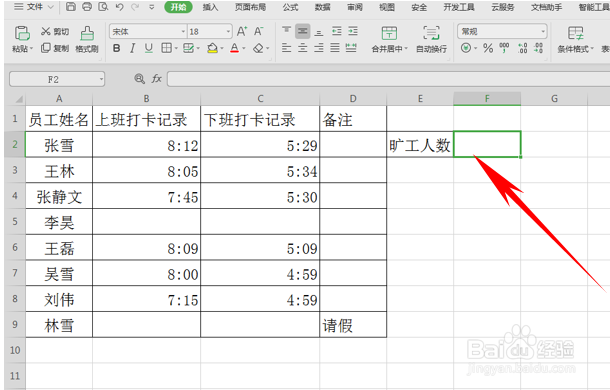Viewport: 610px width, 390px height.
Task: Open the font name box showing 宋体
Action: [x=148, y=32]
